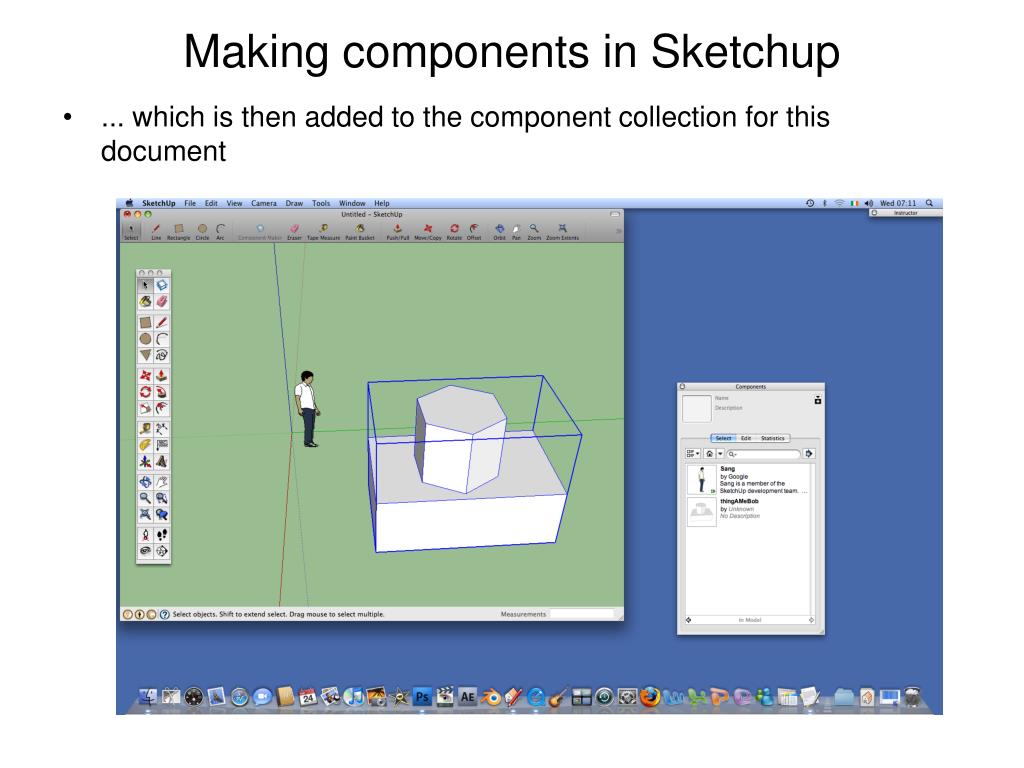This screenshot has width=1024, height=768.
Task: Expand the toolbar overflow chevron
Action: tap(618, 231)
